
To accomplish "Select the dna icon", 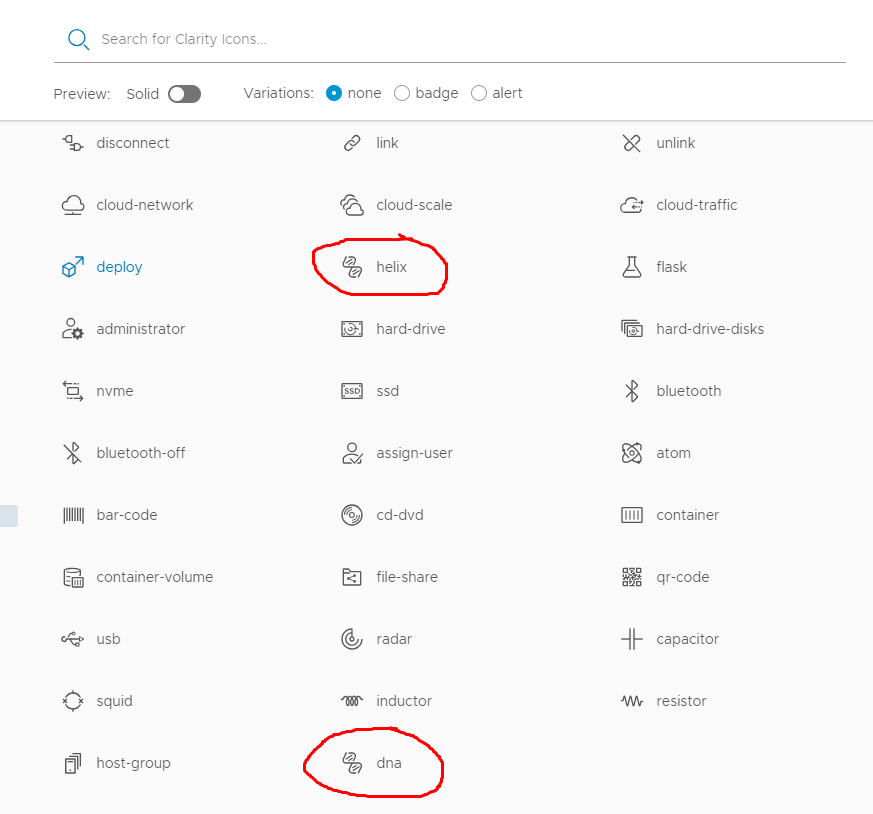I will pos(351,763).
